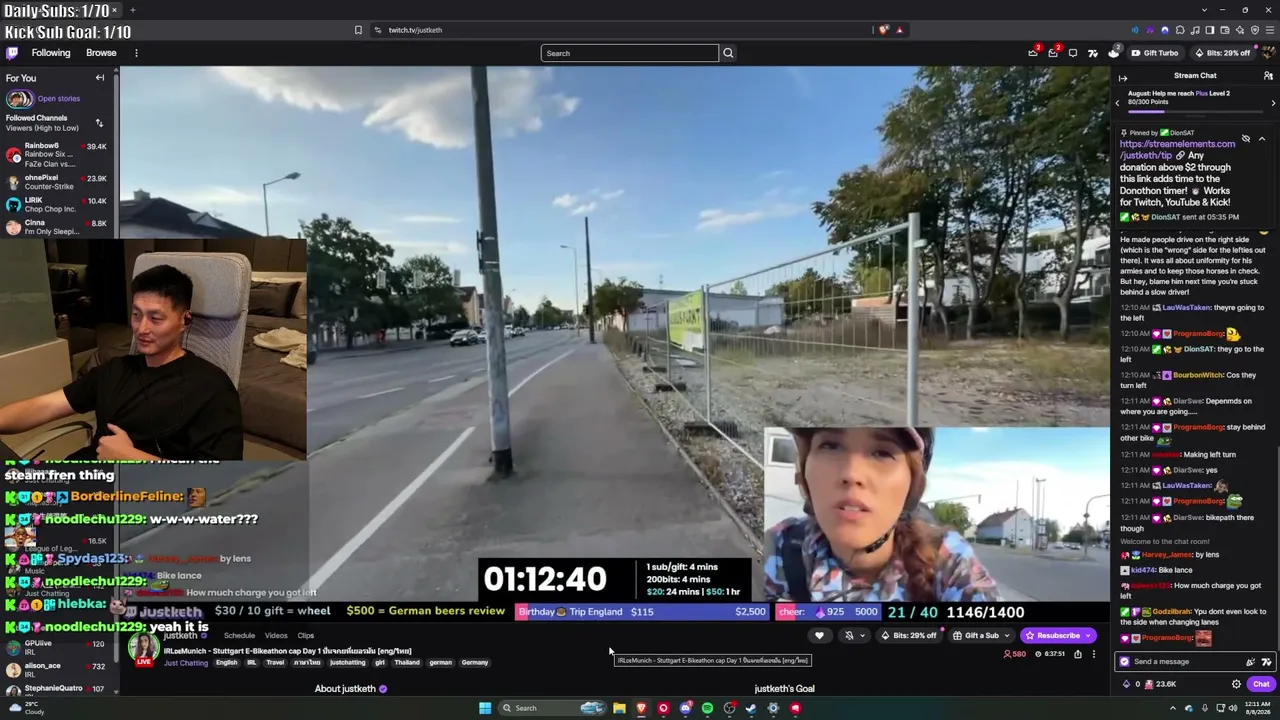
Task: Toggle the browser sidebar panel icon
Action: (x=1210, y=30)
